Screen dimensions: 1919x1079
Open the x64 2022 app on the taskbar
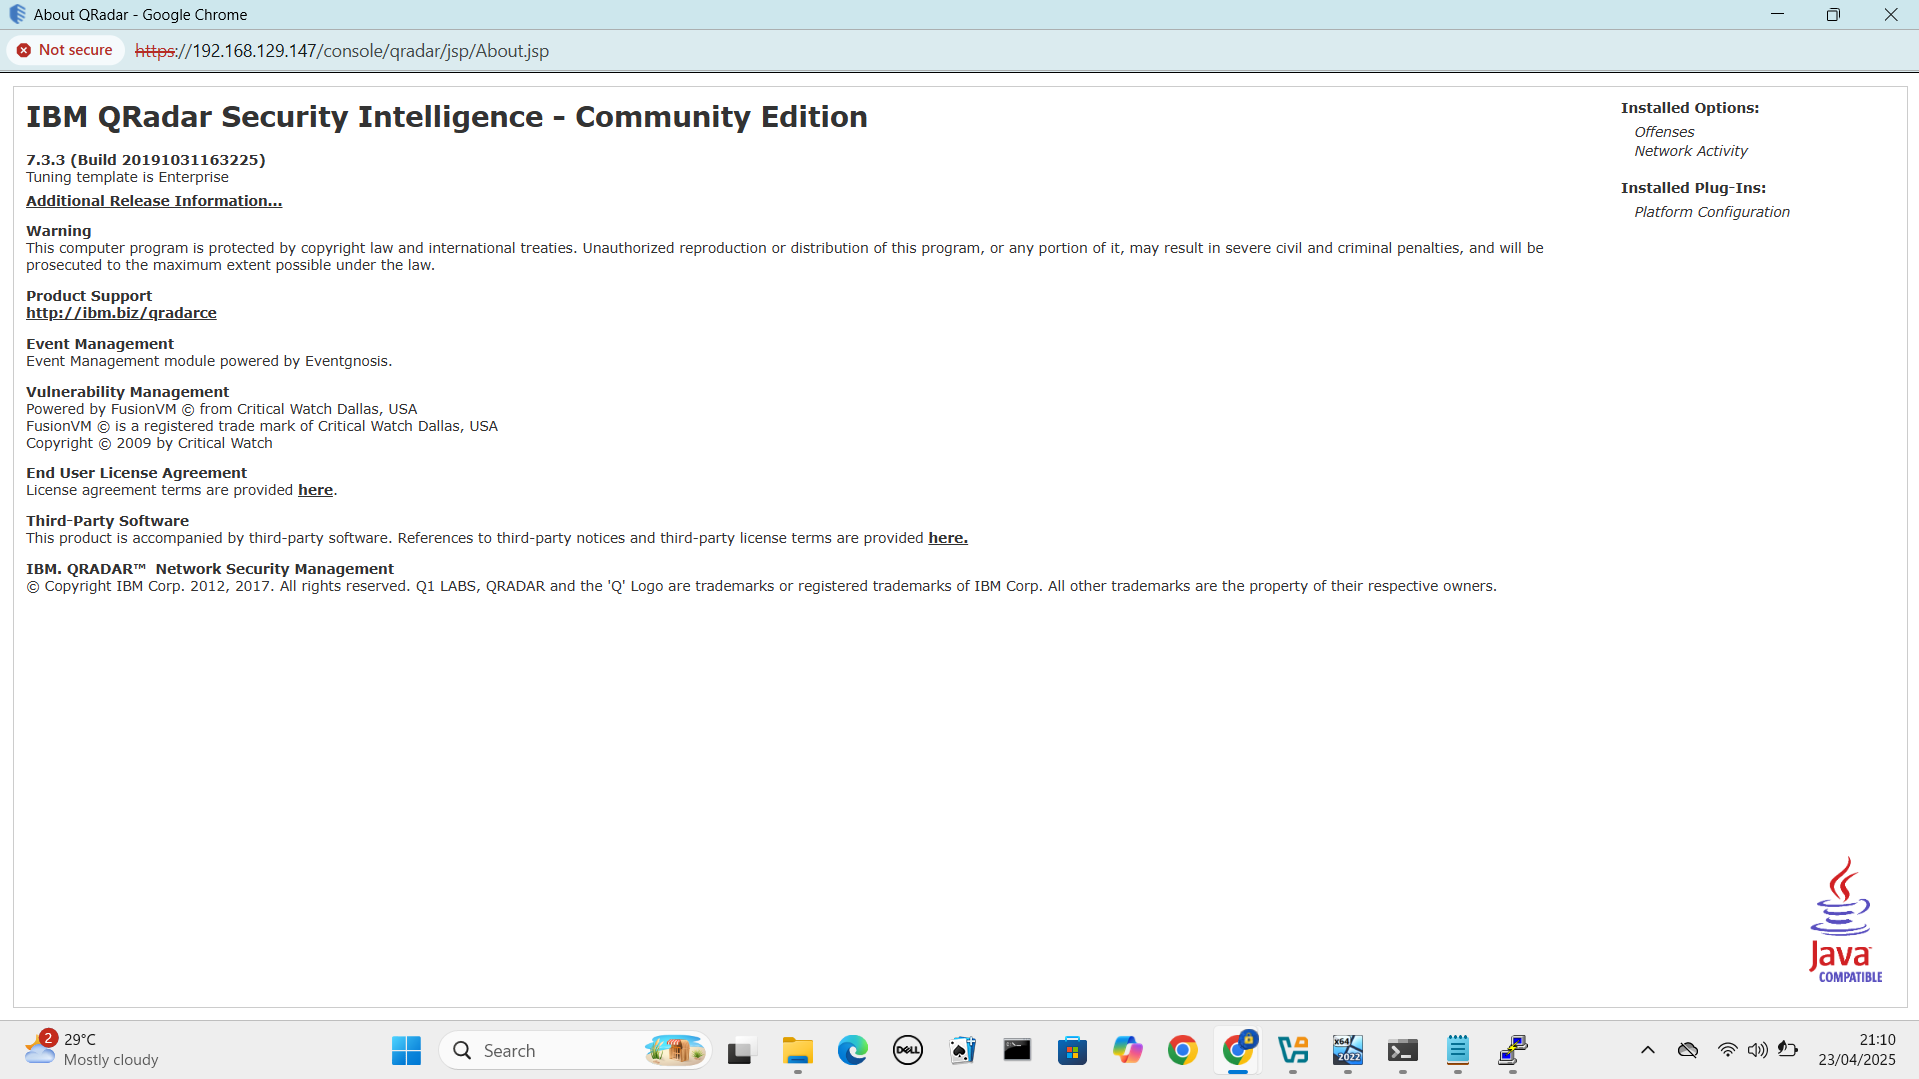click(x=1348, y=1050)
